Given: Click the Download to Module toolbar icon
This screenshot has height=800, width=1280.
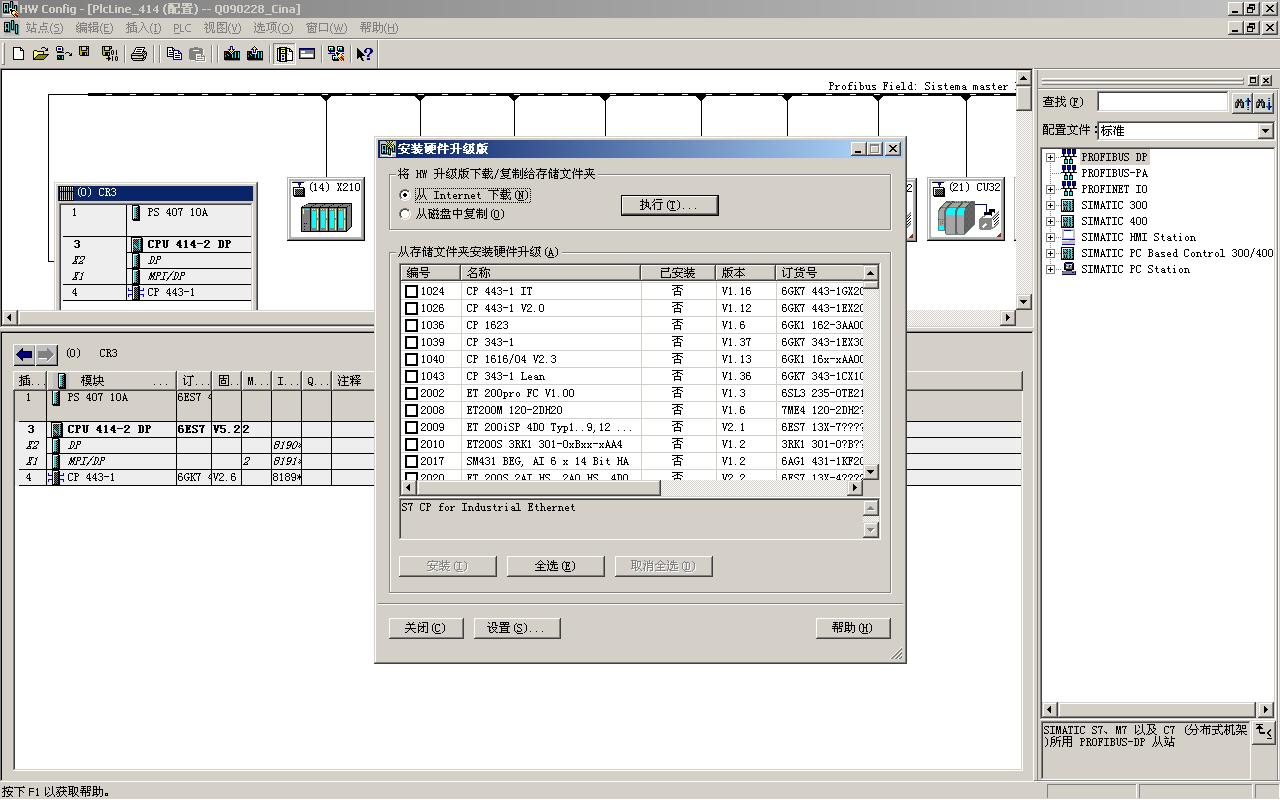Looking at the screenshot, I should click(x=232, y=54).
